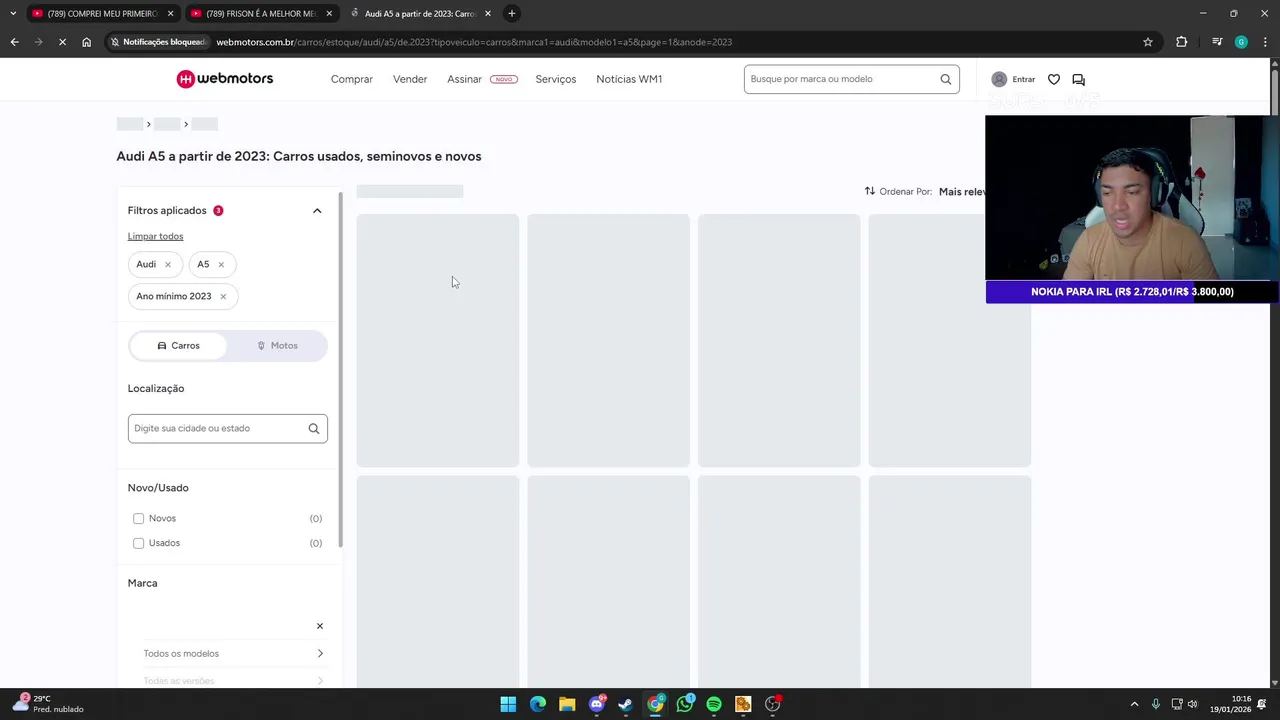Open WhatsApp from the taskbar

pos(685,704)
